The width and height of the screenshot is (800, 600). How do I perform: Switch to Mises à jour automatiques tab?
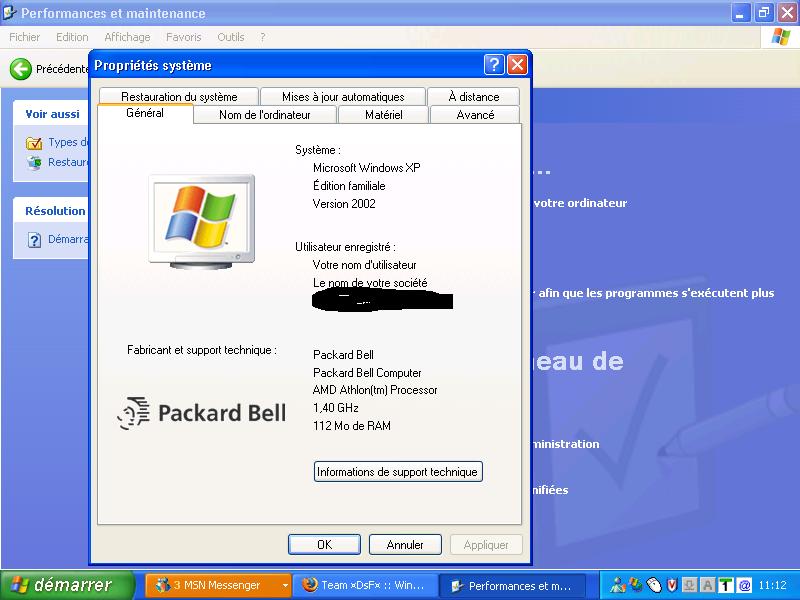coord(343,96)
